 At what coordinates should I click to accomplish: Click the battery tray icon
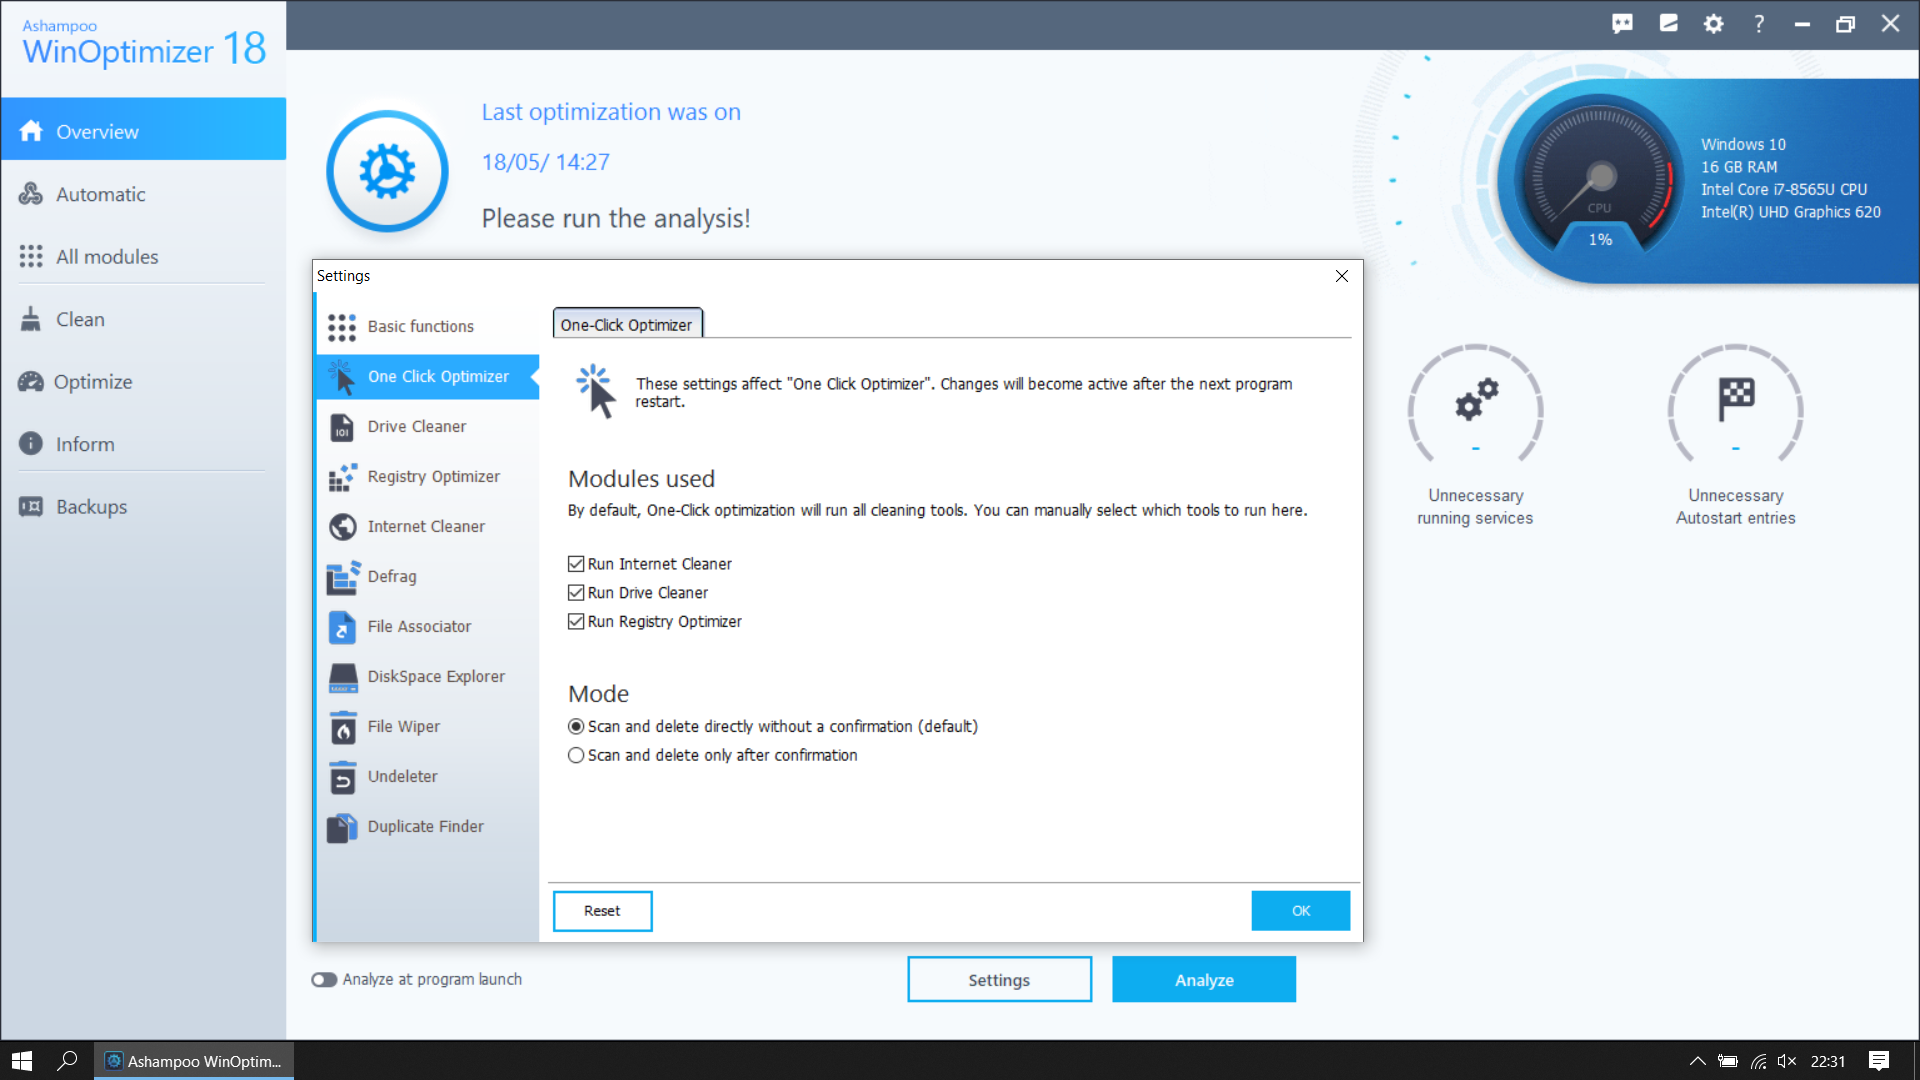(1728, 1061)
